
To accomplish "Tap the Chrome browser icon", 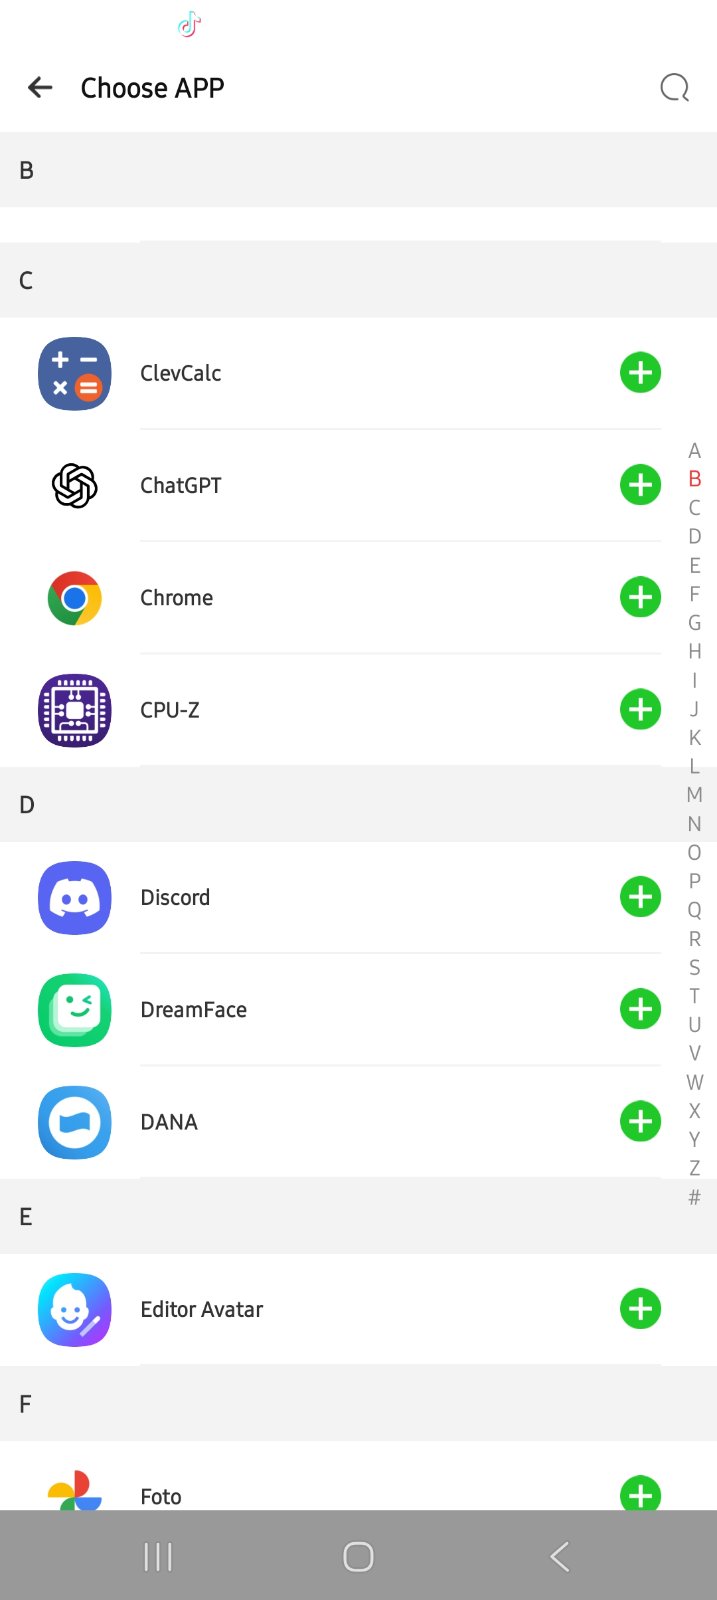I will click(75, 598).
